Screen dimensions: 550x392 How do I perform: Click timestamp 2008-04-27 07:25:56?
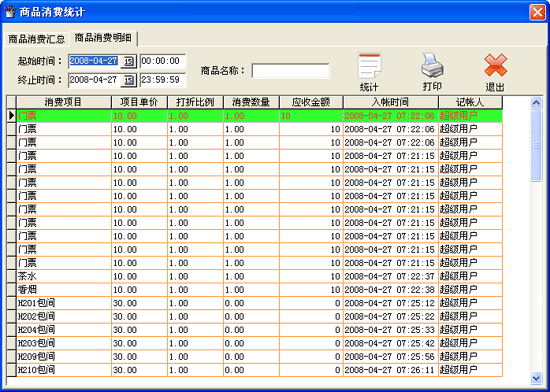[389, 356]
